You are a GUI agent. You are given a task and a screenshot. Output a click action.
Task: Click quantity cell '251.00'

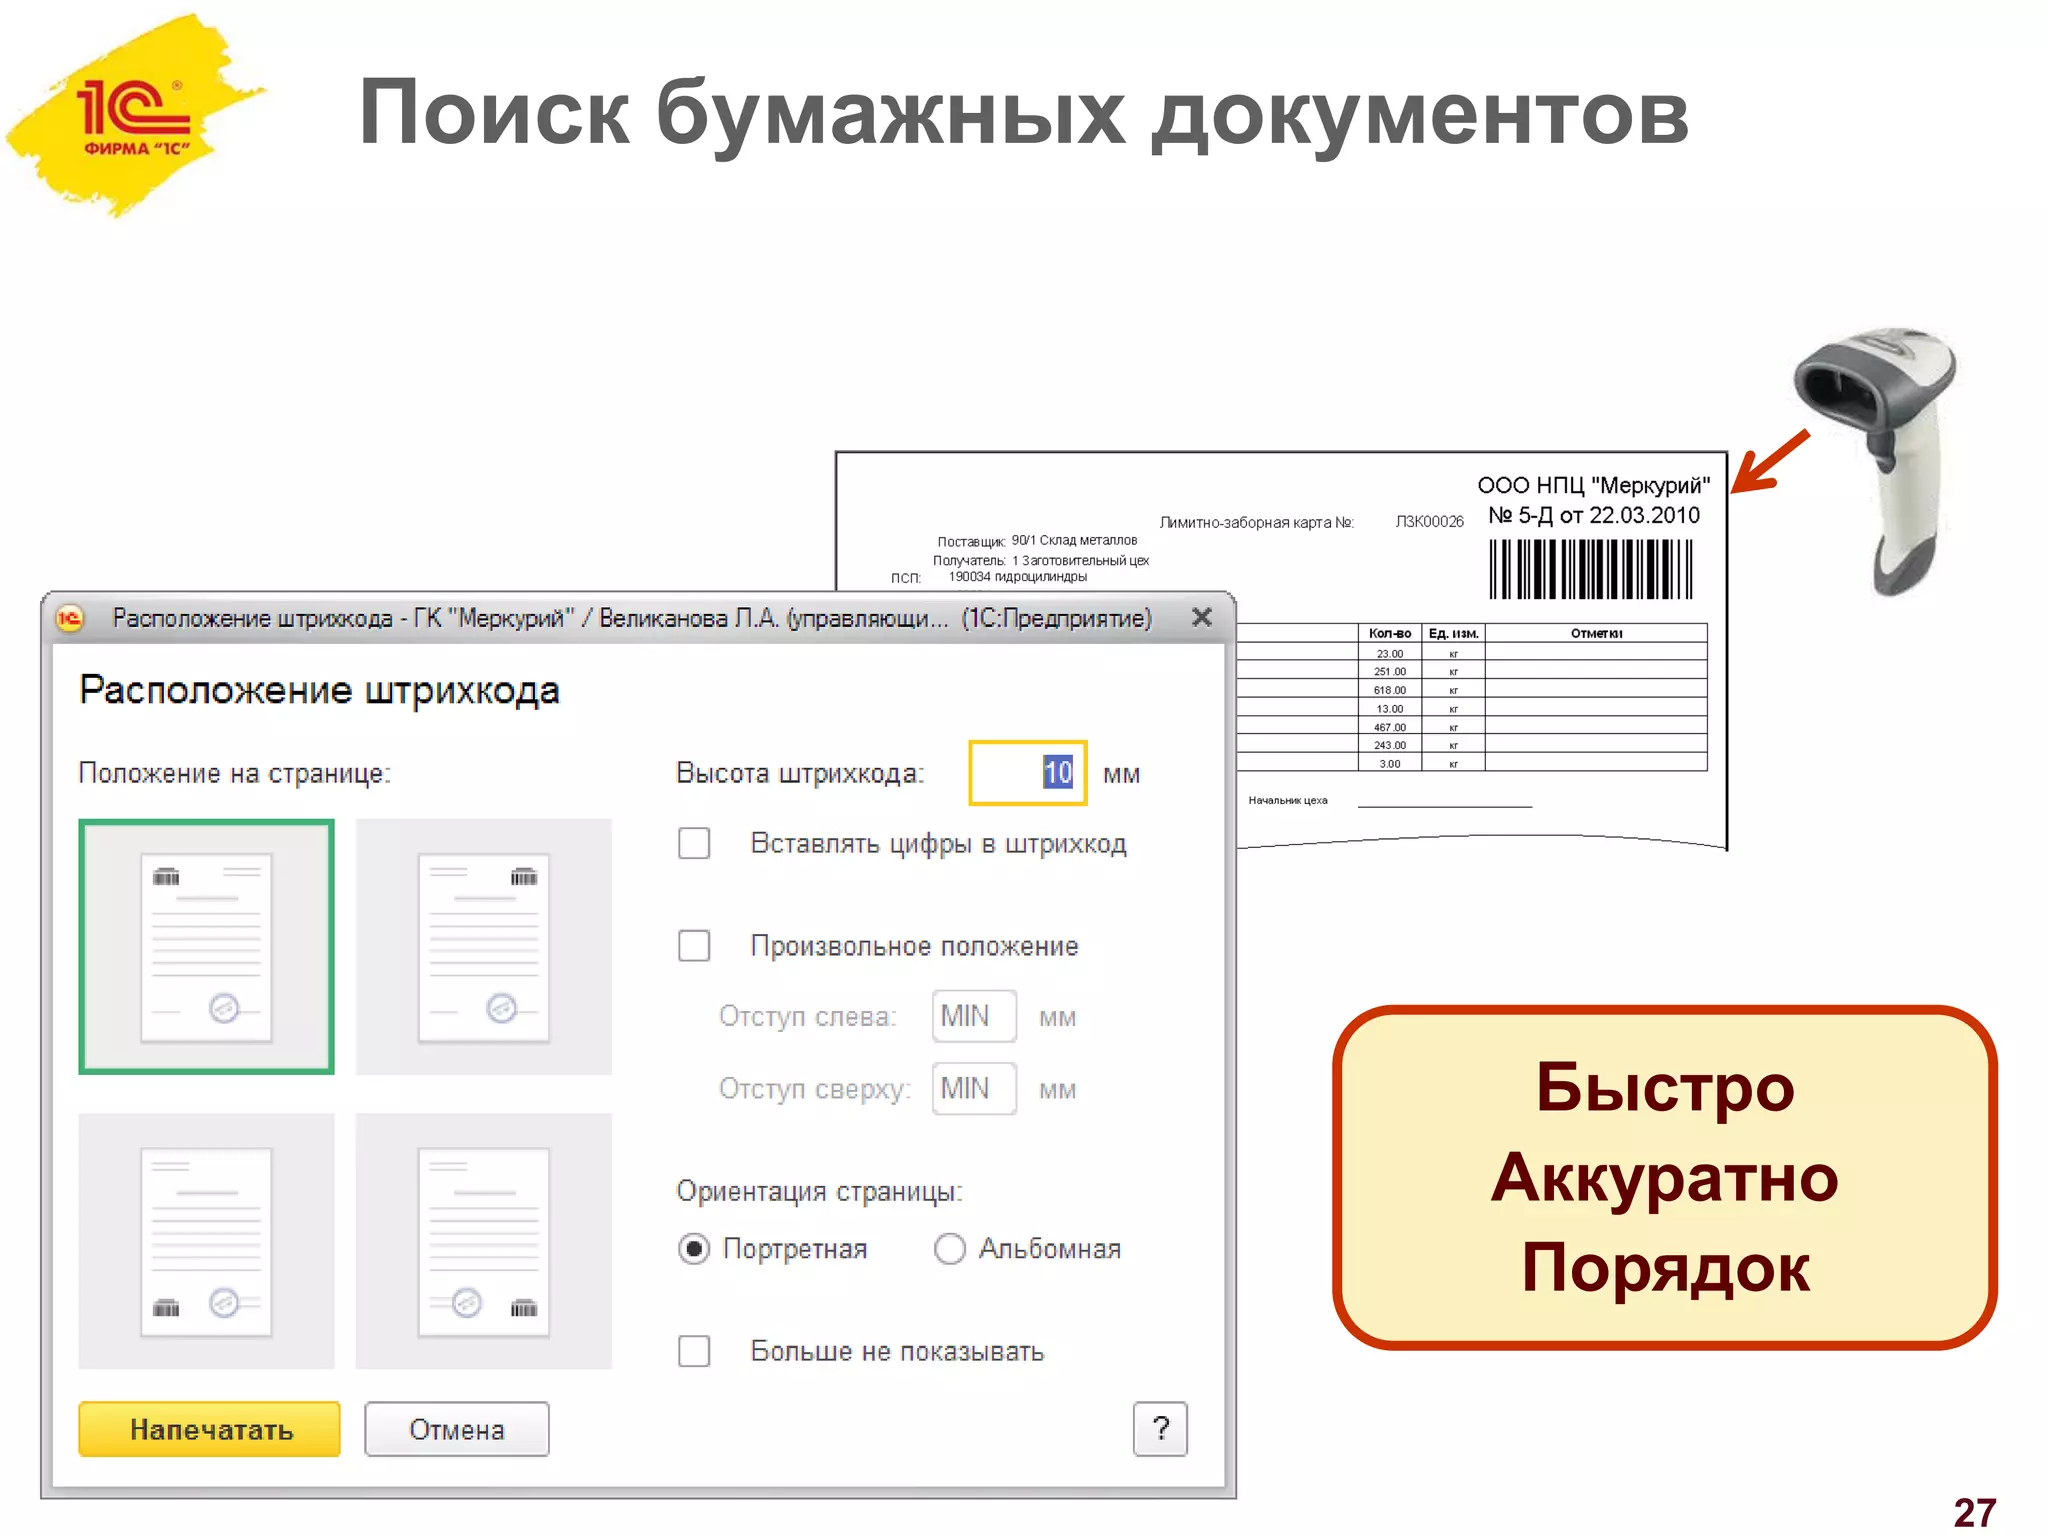(x=1389, y=671)
